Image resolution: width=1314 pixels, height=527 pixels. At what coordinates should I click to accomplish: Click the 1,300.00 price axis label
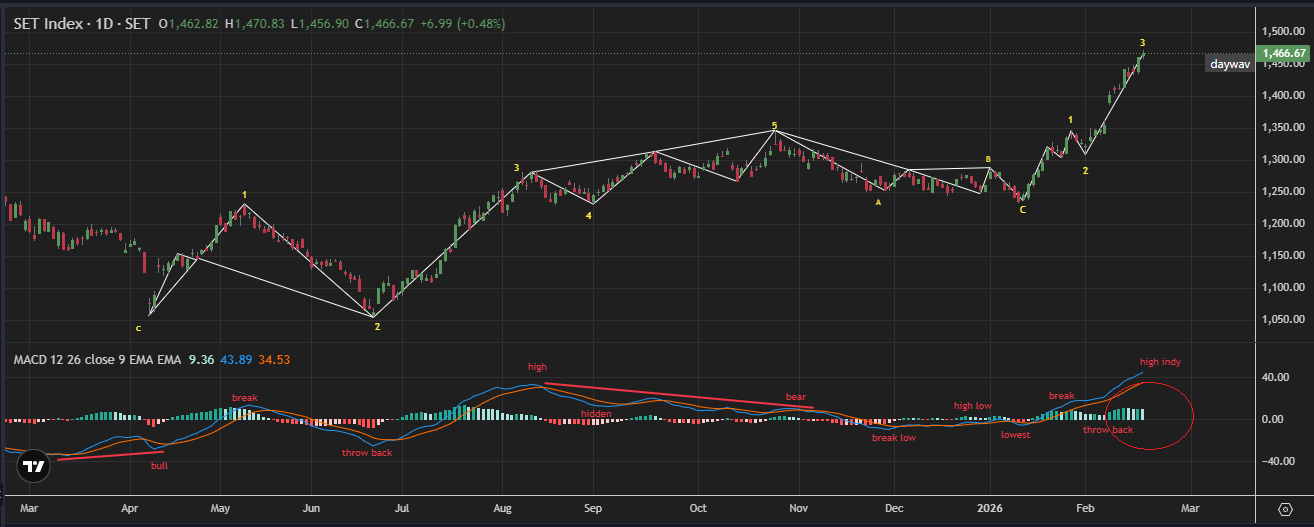tap(1283, 160)
